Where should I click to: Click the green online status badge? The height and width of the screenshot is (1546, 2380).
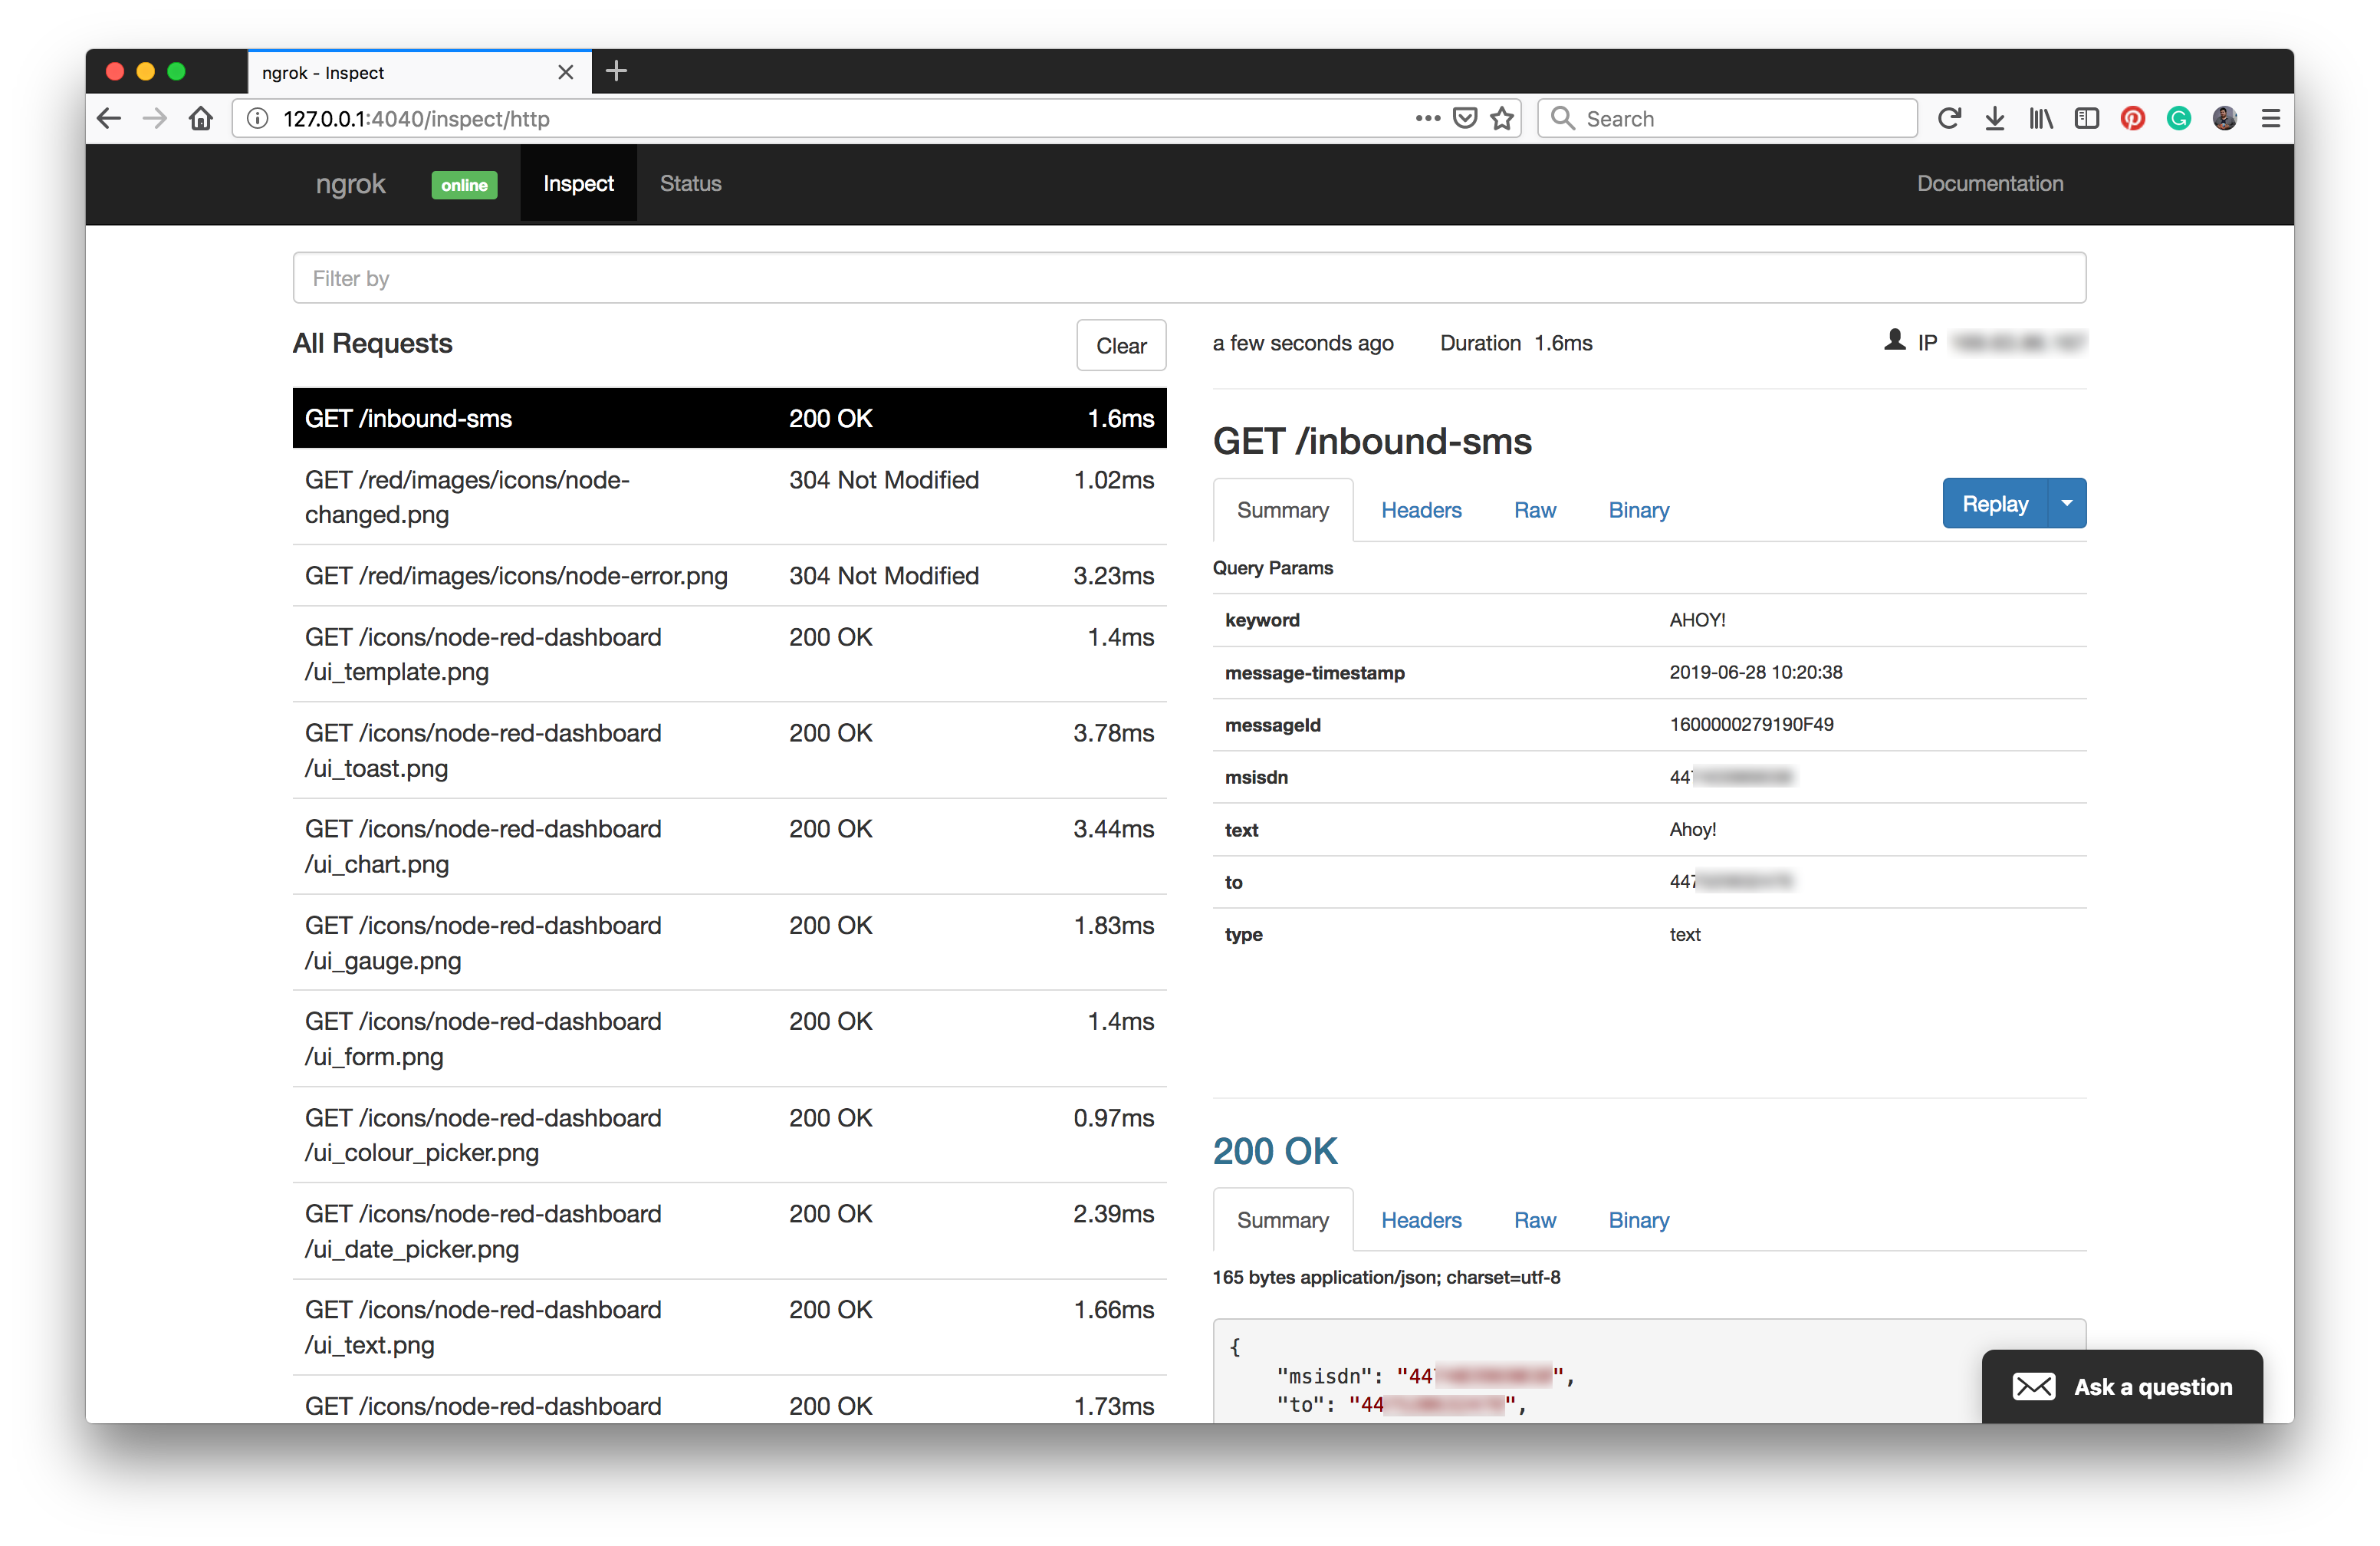(464, 185)
